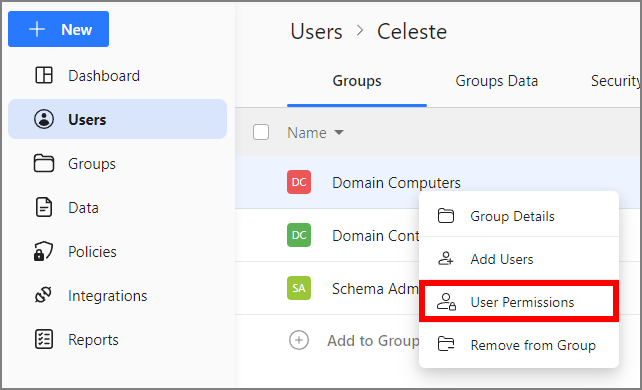Click the plus icon on New button
Image resolution: width=642 pixels, height=390 pixels.
[37, 29]
